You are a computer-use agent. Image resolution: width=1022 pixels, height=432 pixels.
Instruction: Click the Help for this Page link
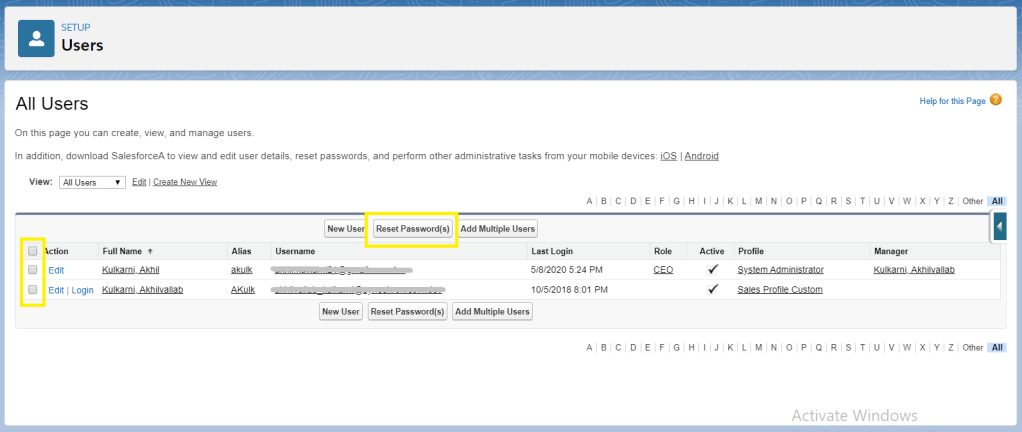tap(952, 102)
